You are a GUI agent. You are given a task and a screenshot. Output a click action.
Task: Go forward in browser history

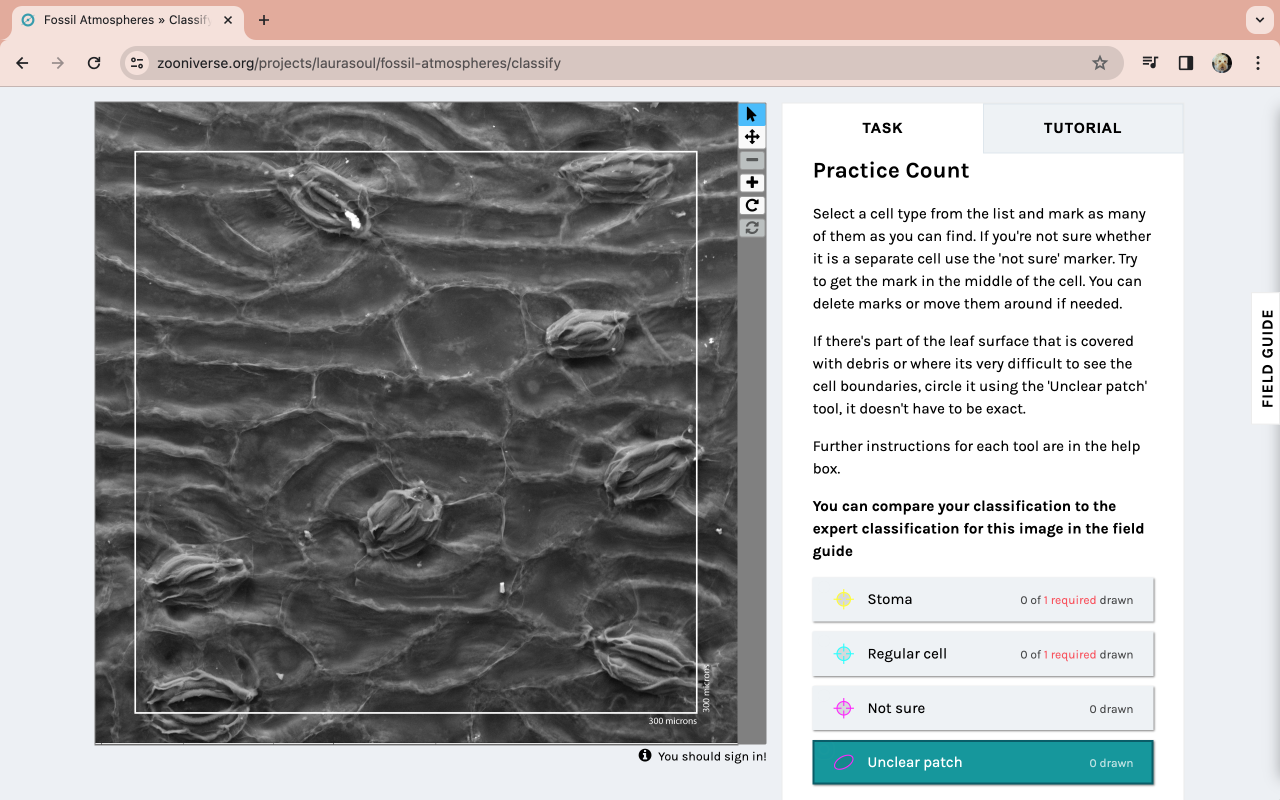[58, 63]
